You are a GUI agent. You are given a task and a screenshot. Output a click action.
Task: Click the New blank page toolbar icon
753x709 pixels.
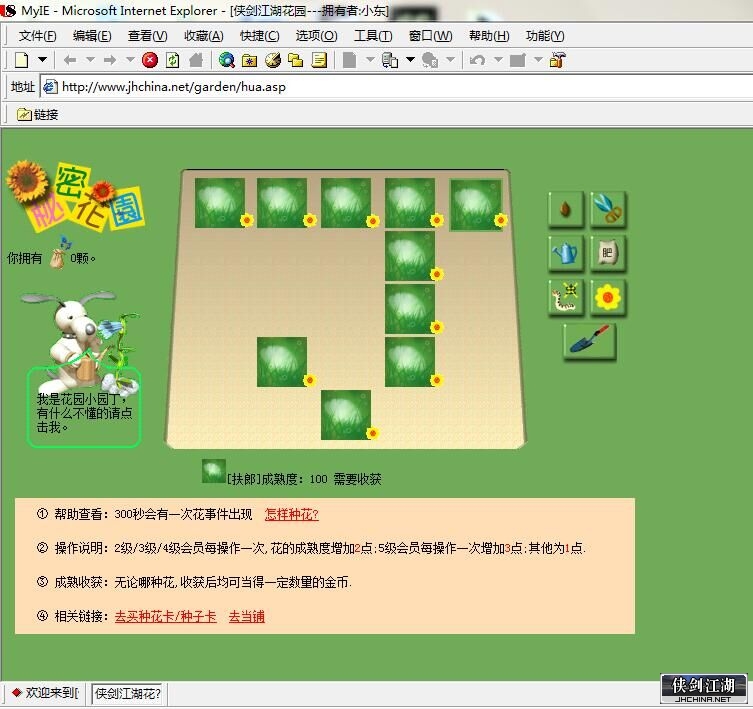click(22, 60)
